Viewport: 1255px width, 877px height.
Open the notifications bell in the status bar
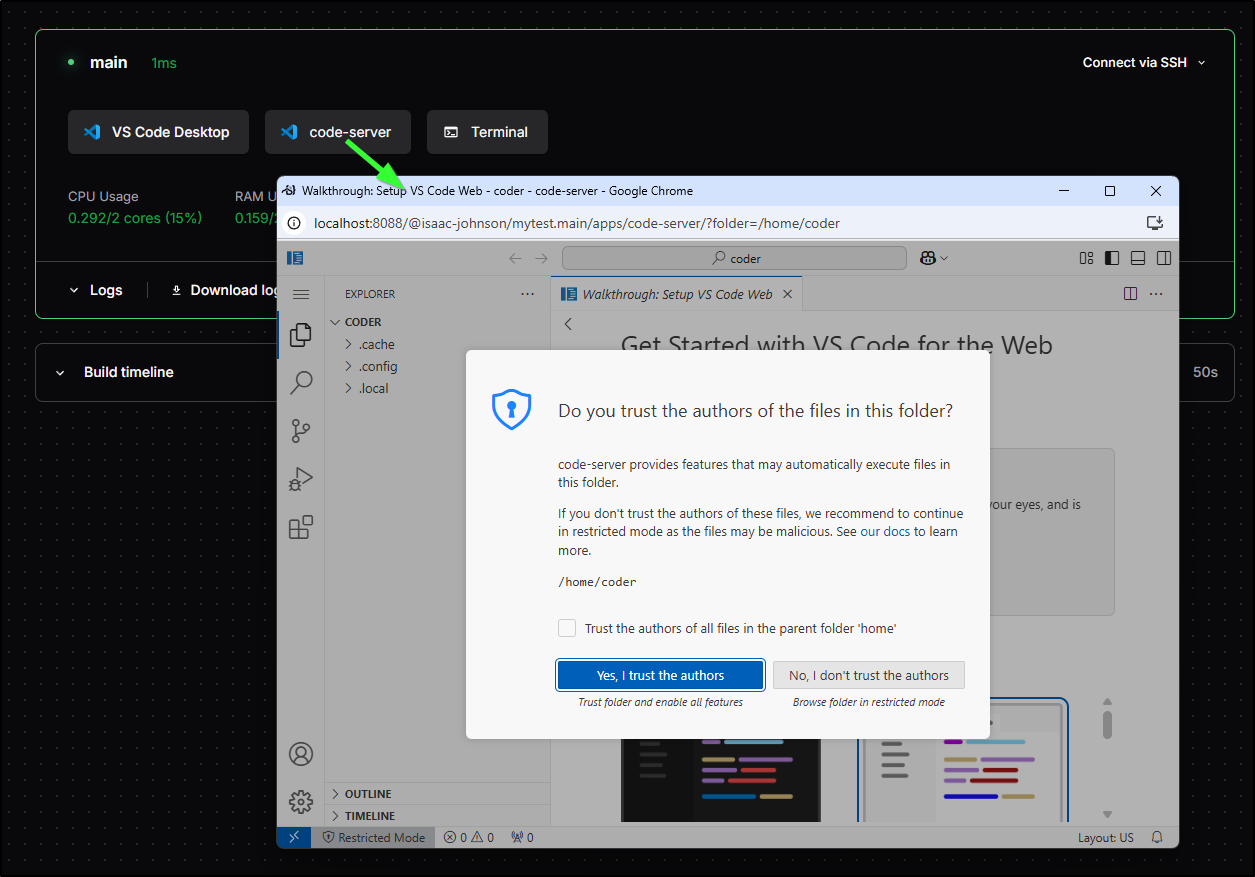coord(1157,837)
